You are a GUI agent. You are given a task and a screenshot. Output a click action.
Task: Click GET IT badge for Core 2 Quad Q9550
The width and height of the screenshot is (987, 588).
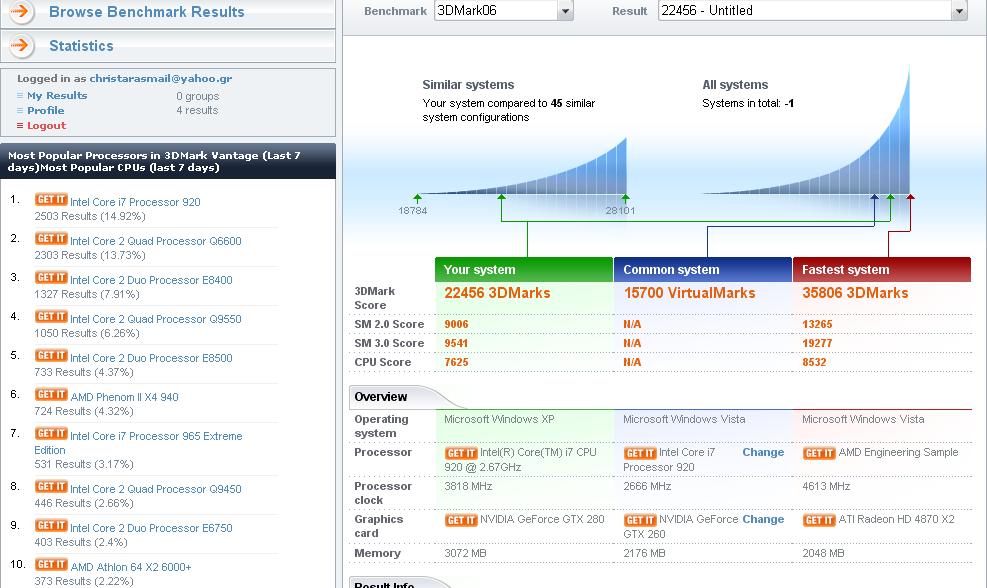coord(51,317)
